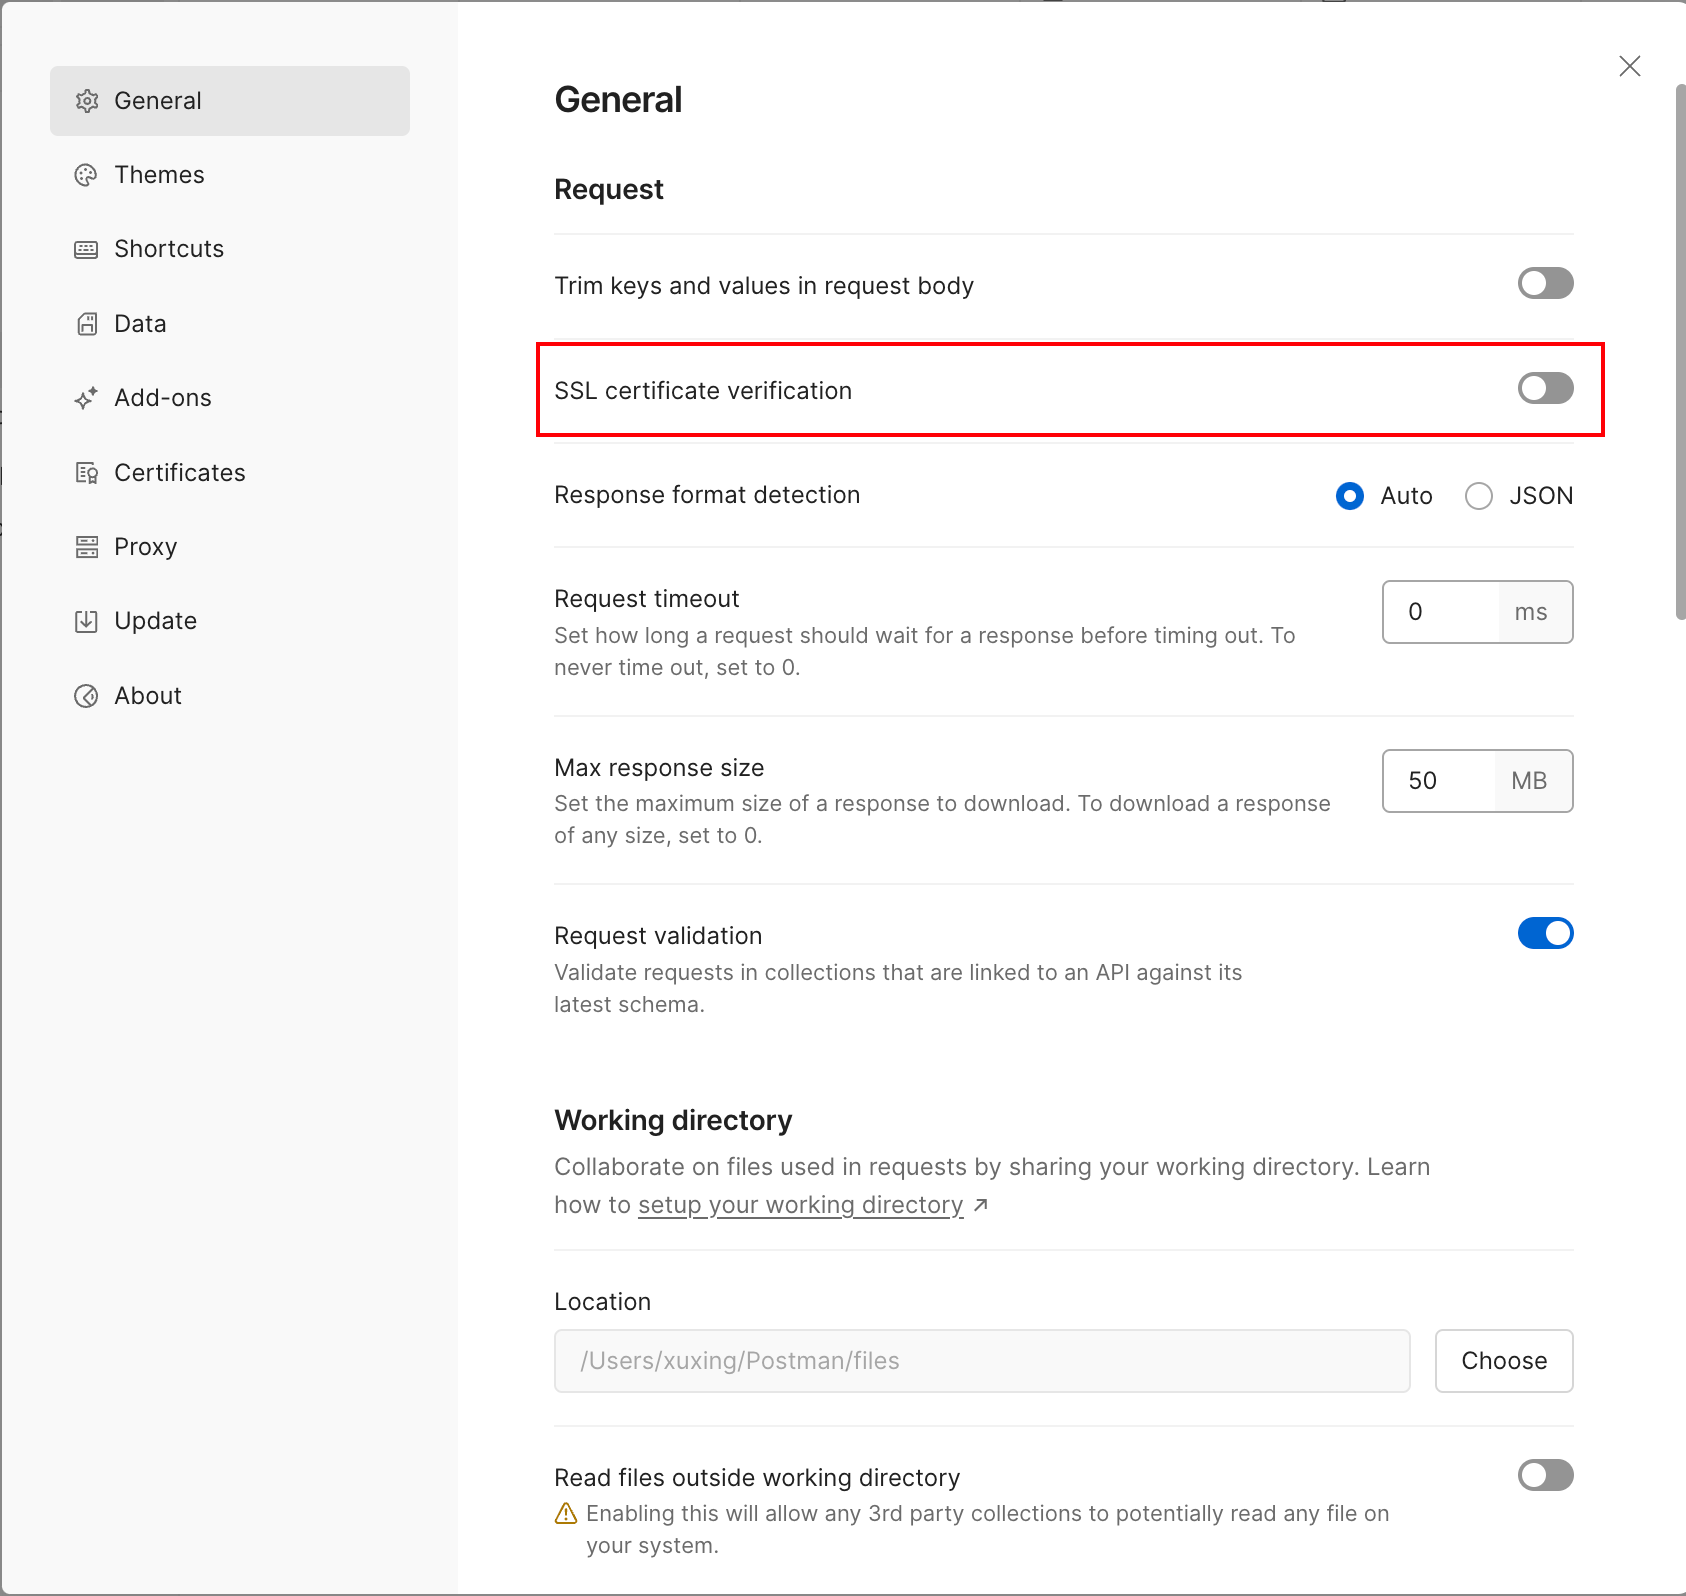Viewport: 1686px width, 1596px height.
Task: Click the Add-ons sparkle icon
Action: (87, 398)
